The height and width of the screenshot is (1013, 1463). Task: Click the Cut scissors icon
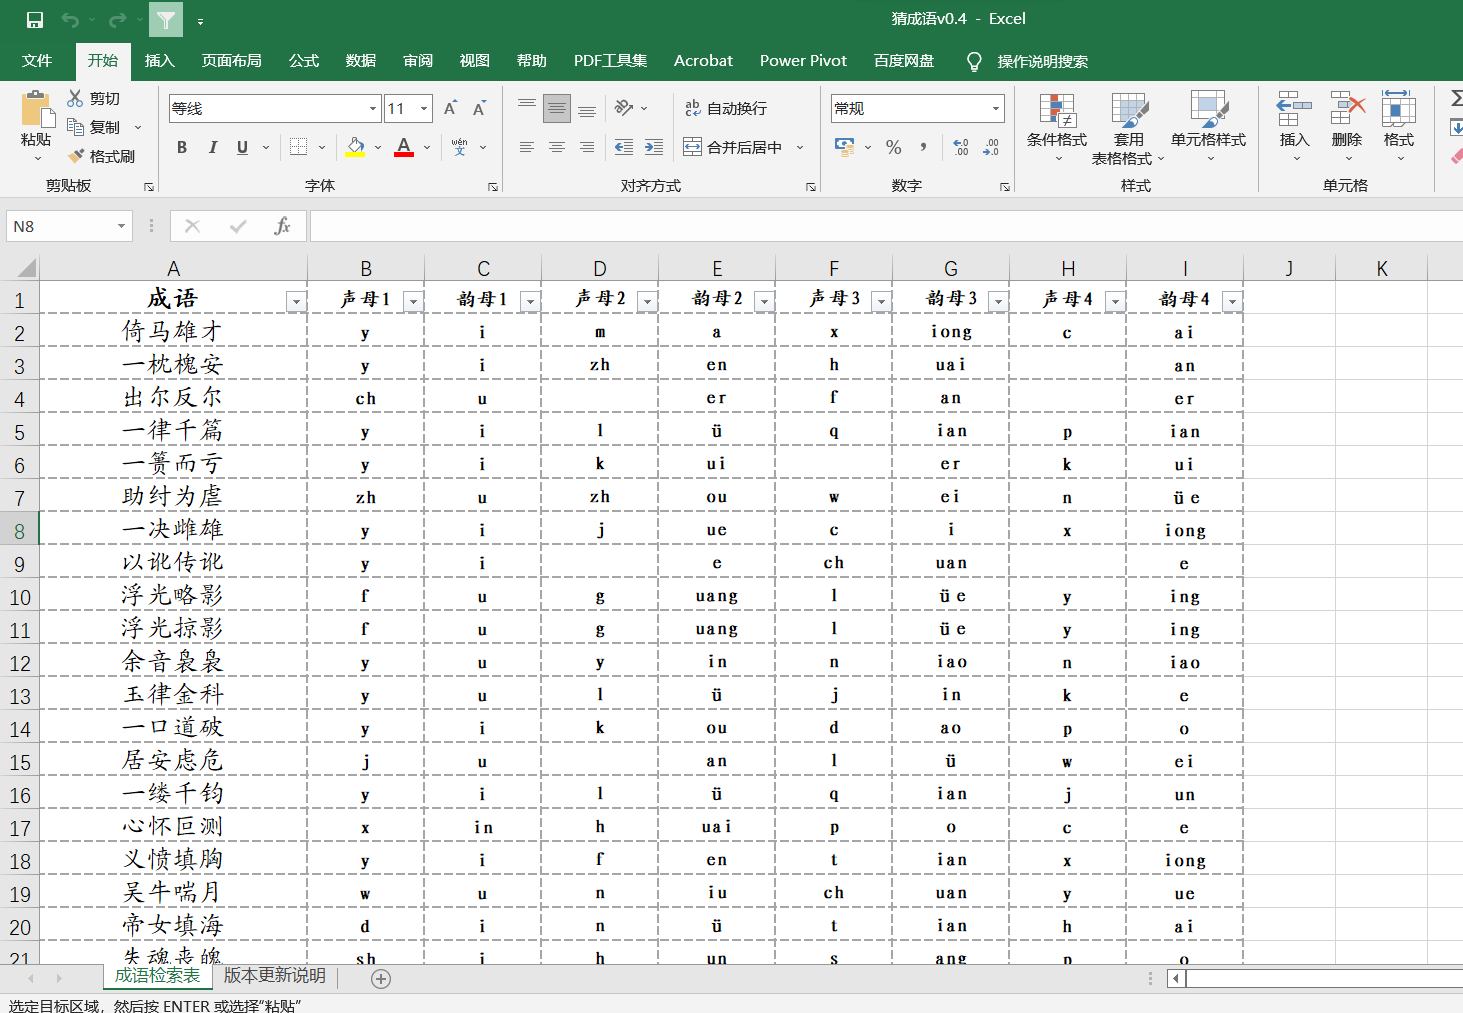point(76,98)
